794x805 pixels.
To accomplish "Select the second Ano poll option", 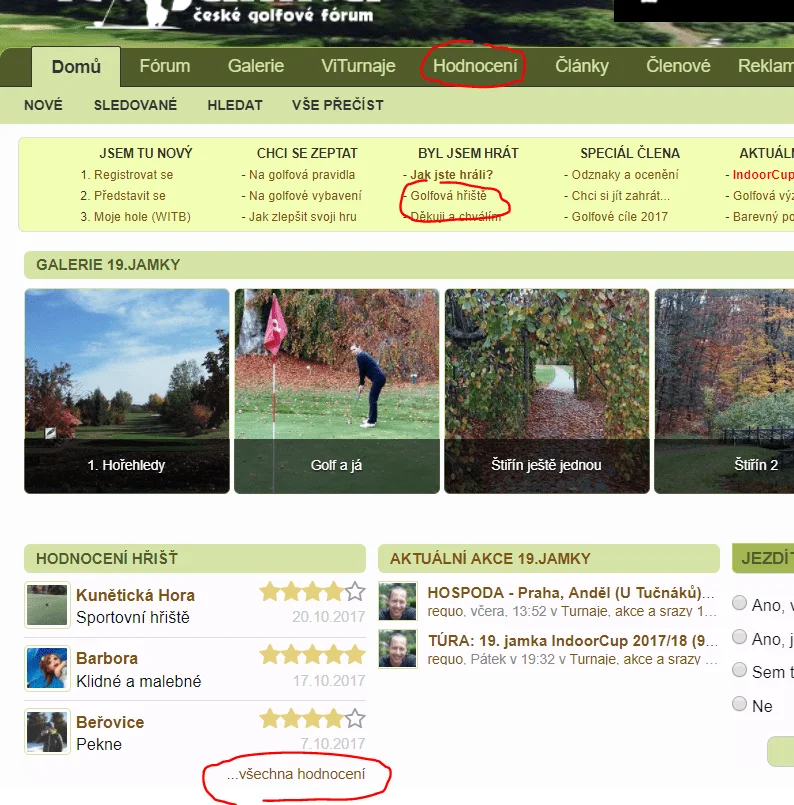I will pyautogui.click(x=739, y=637).
